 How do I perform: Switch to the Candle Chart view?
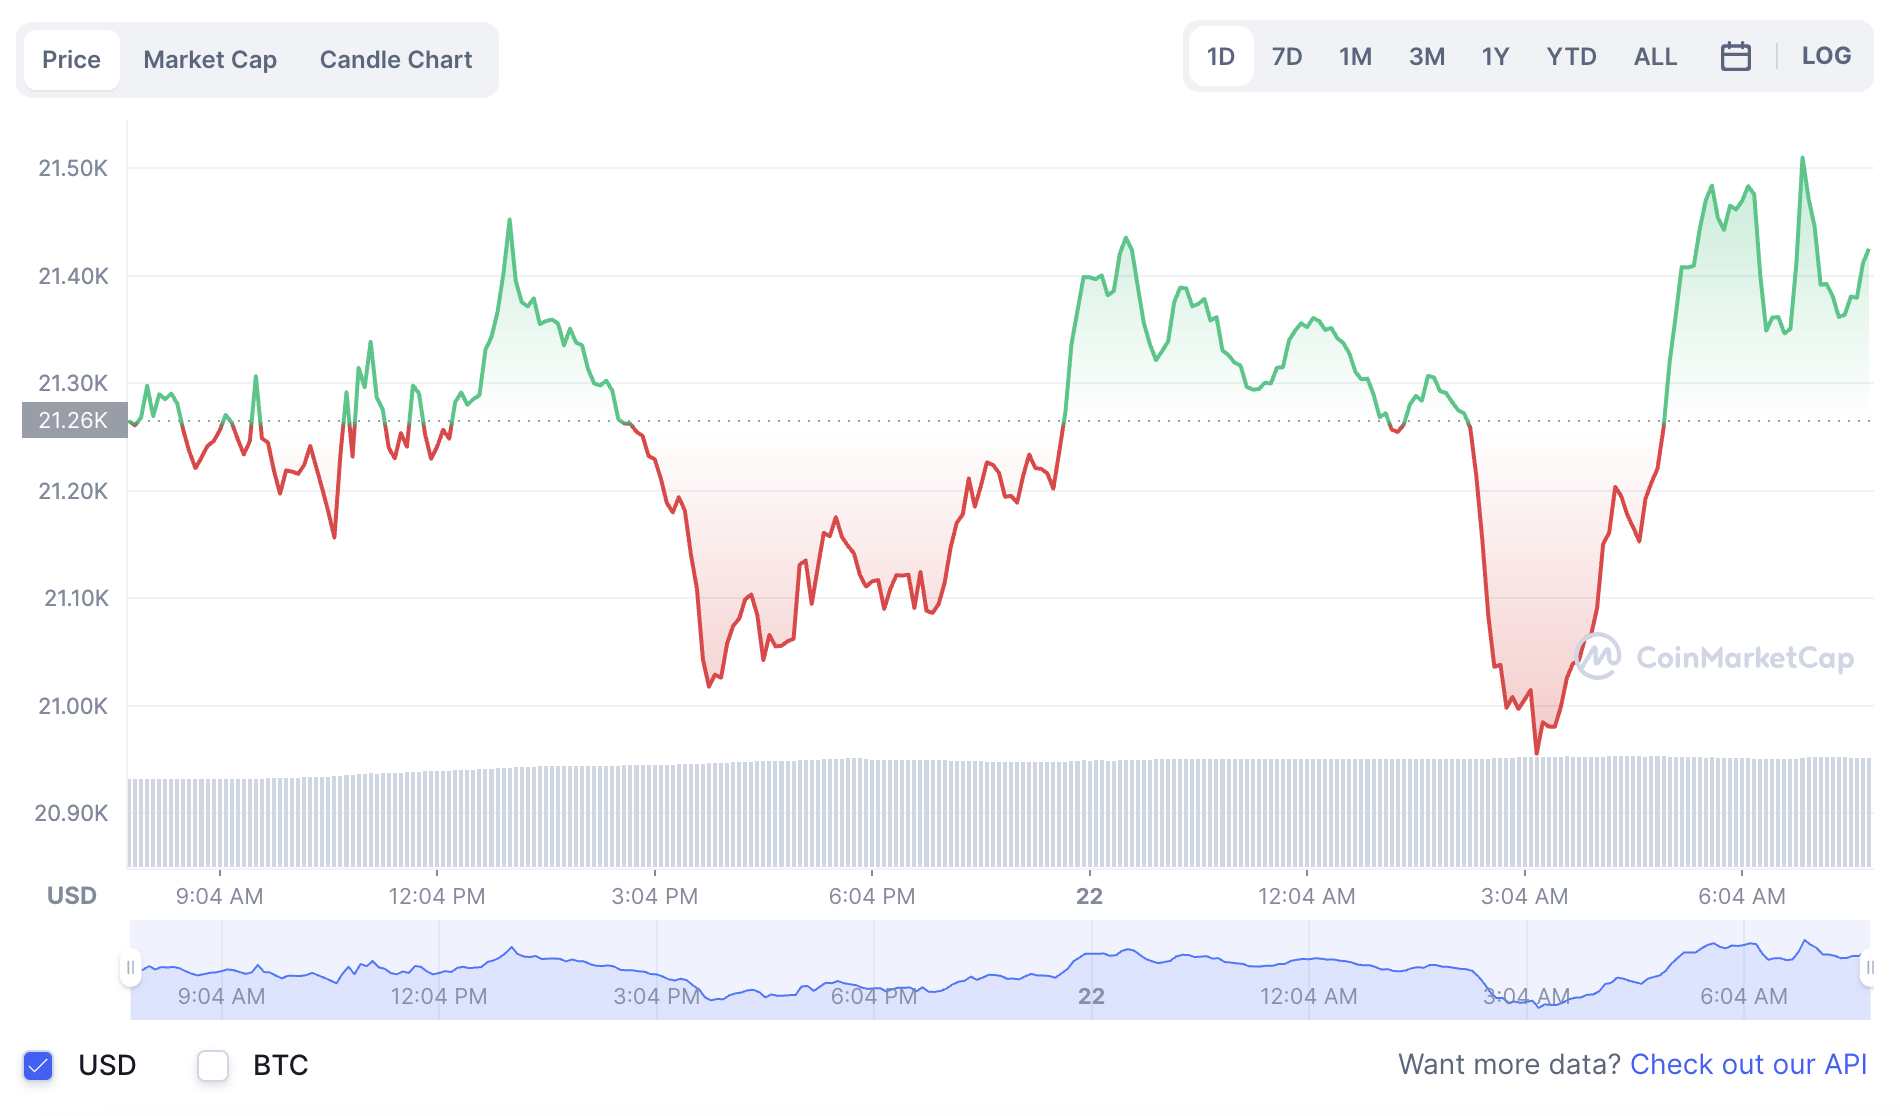click(395, 59)
